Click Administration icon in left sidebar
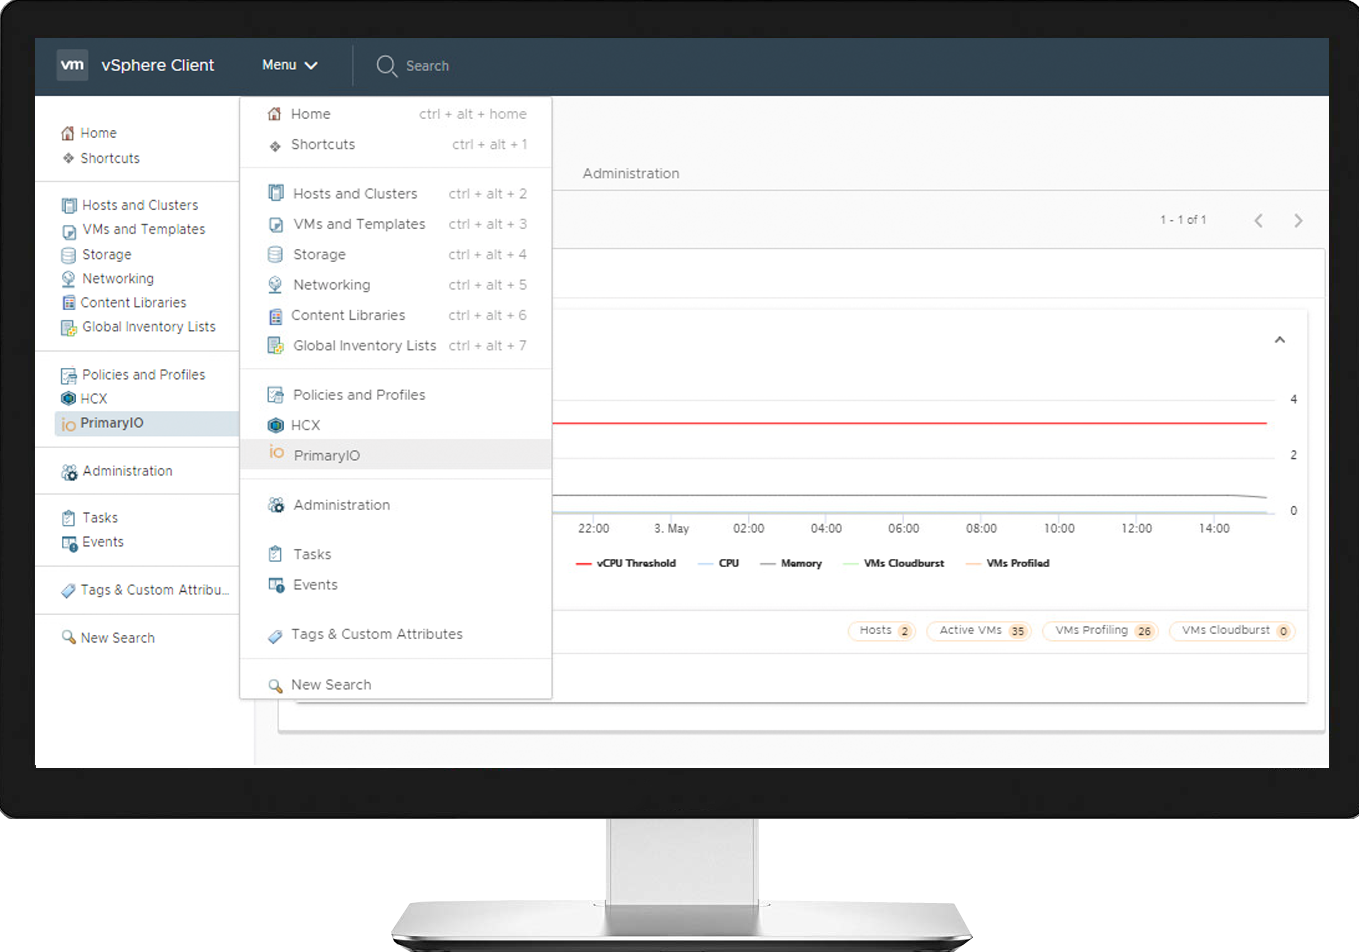Screen dimensions: 1359x952 pyautogui.click(x=69, y=471)
